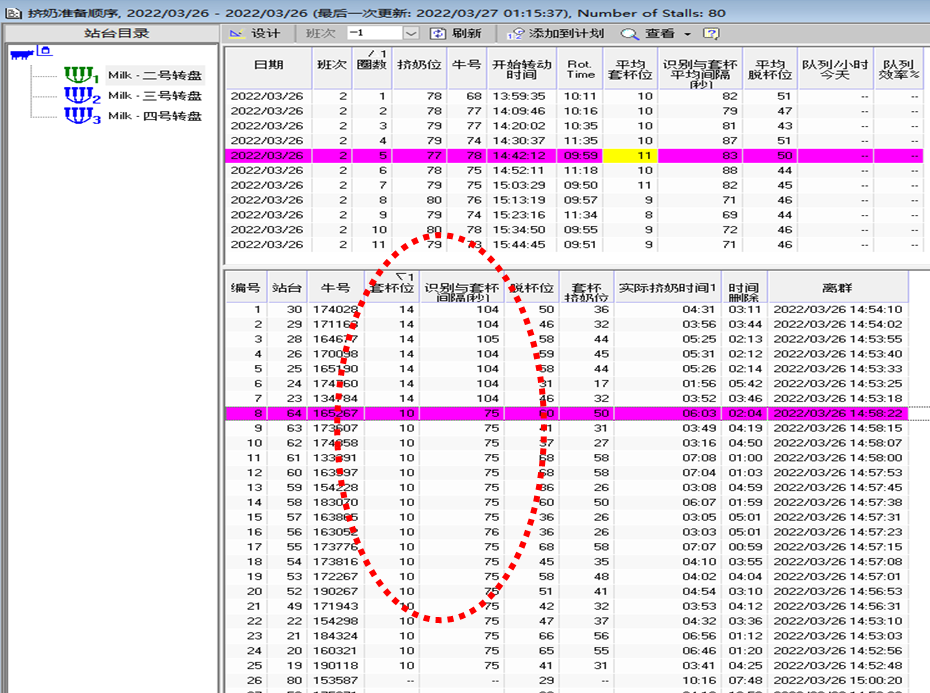Sort by 离群 column header
Viewport: 930px width, 693px height.
pyautogui.click(x=837, y=288)
